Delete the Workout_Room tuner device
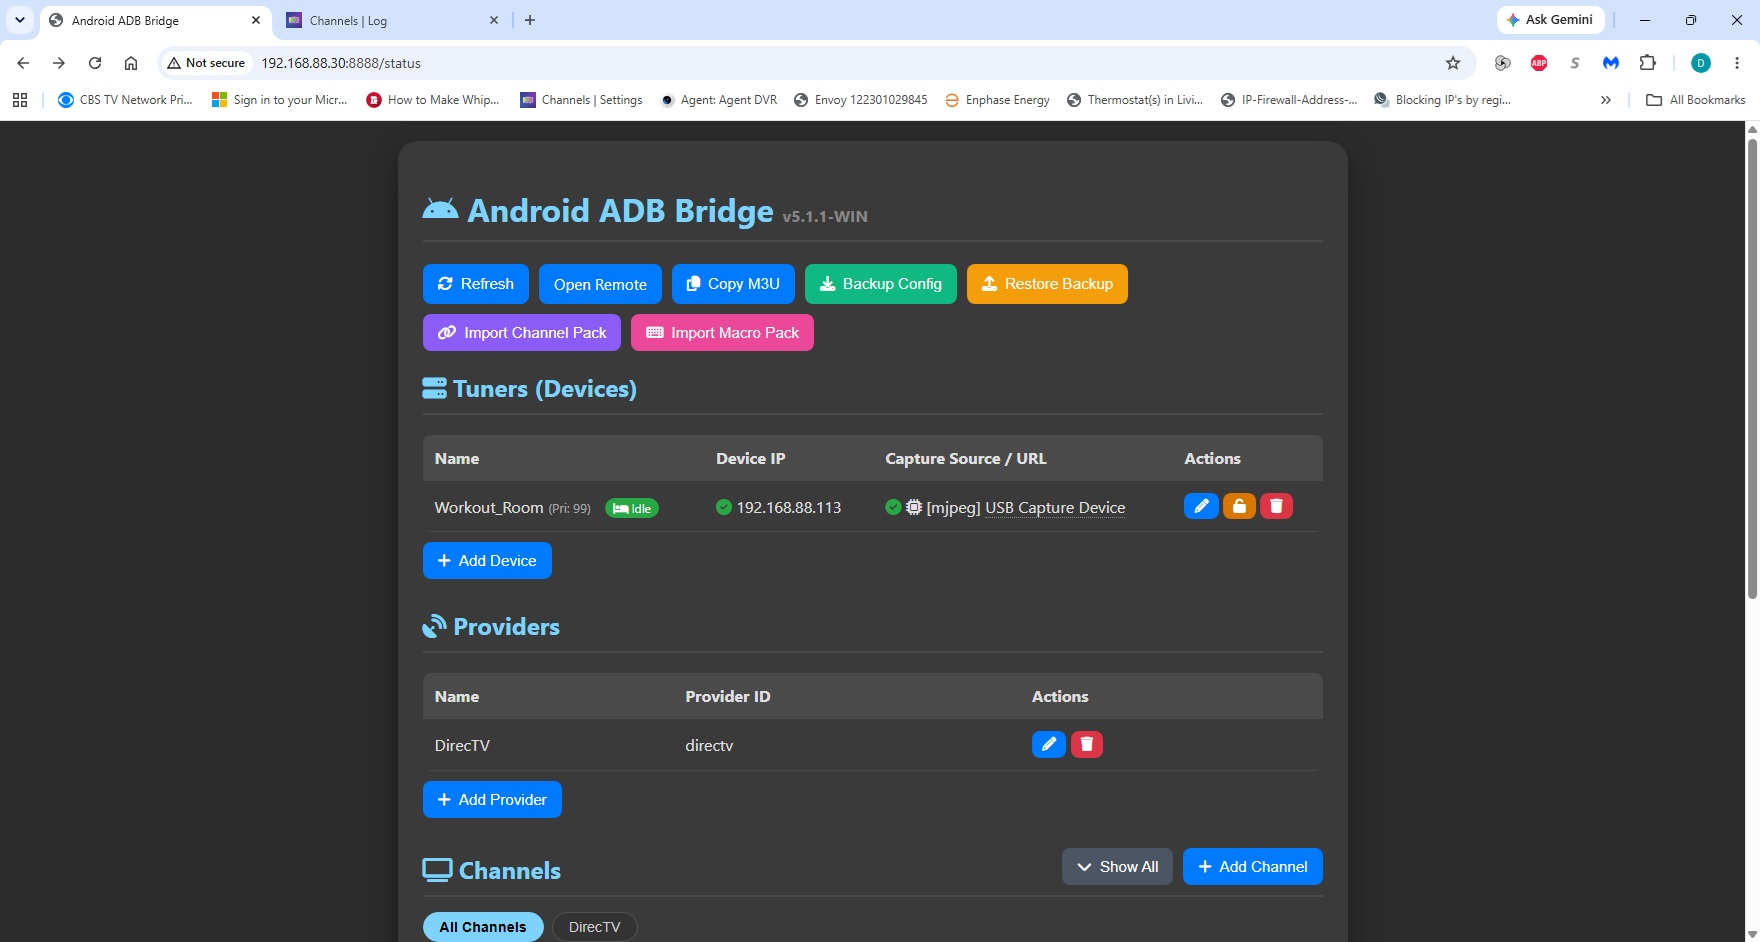 coord(1276,506)
